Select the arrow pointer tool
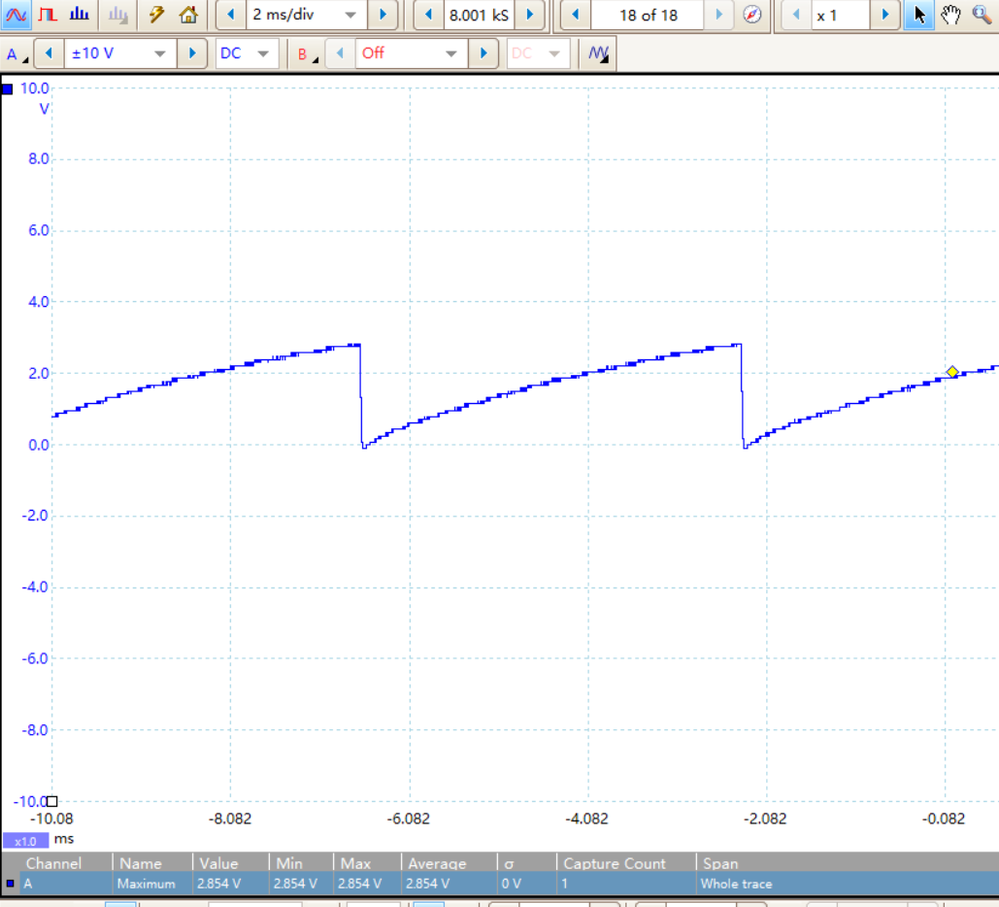The height and width of the screenshot is (907, 999). [x=919, y=15]
